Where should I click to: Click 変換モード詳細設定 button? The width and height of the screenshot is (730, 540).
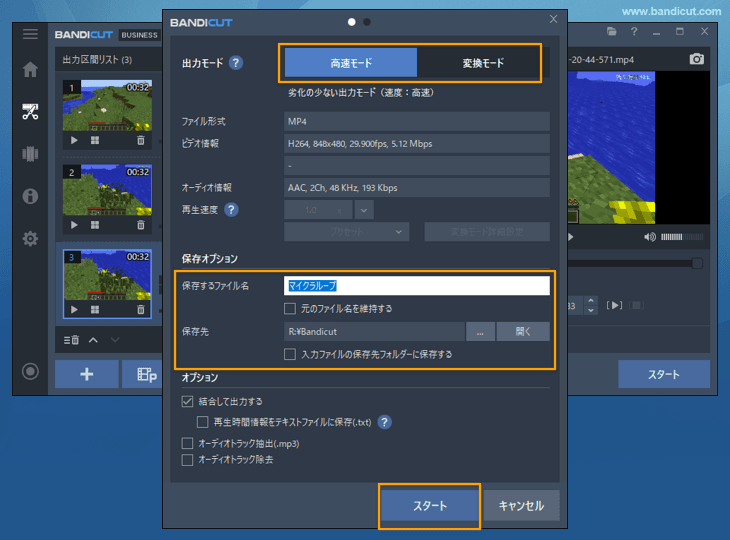[x=487, y=232]
